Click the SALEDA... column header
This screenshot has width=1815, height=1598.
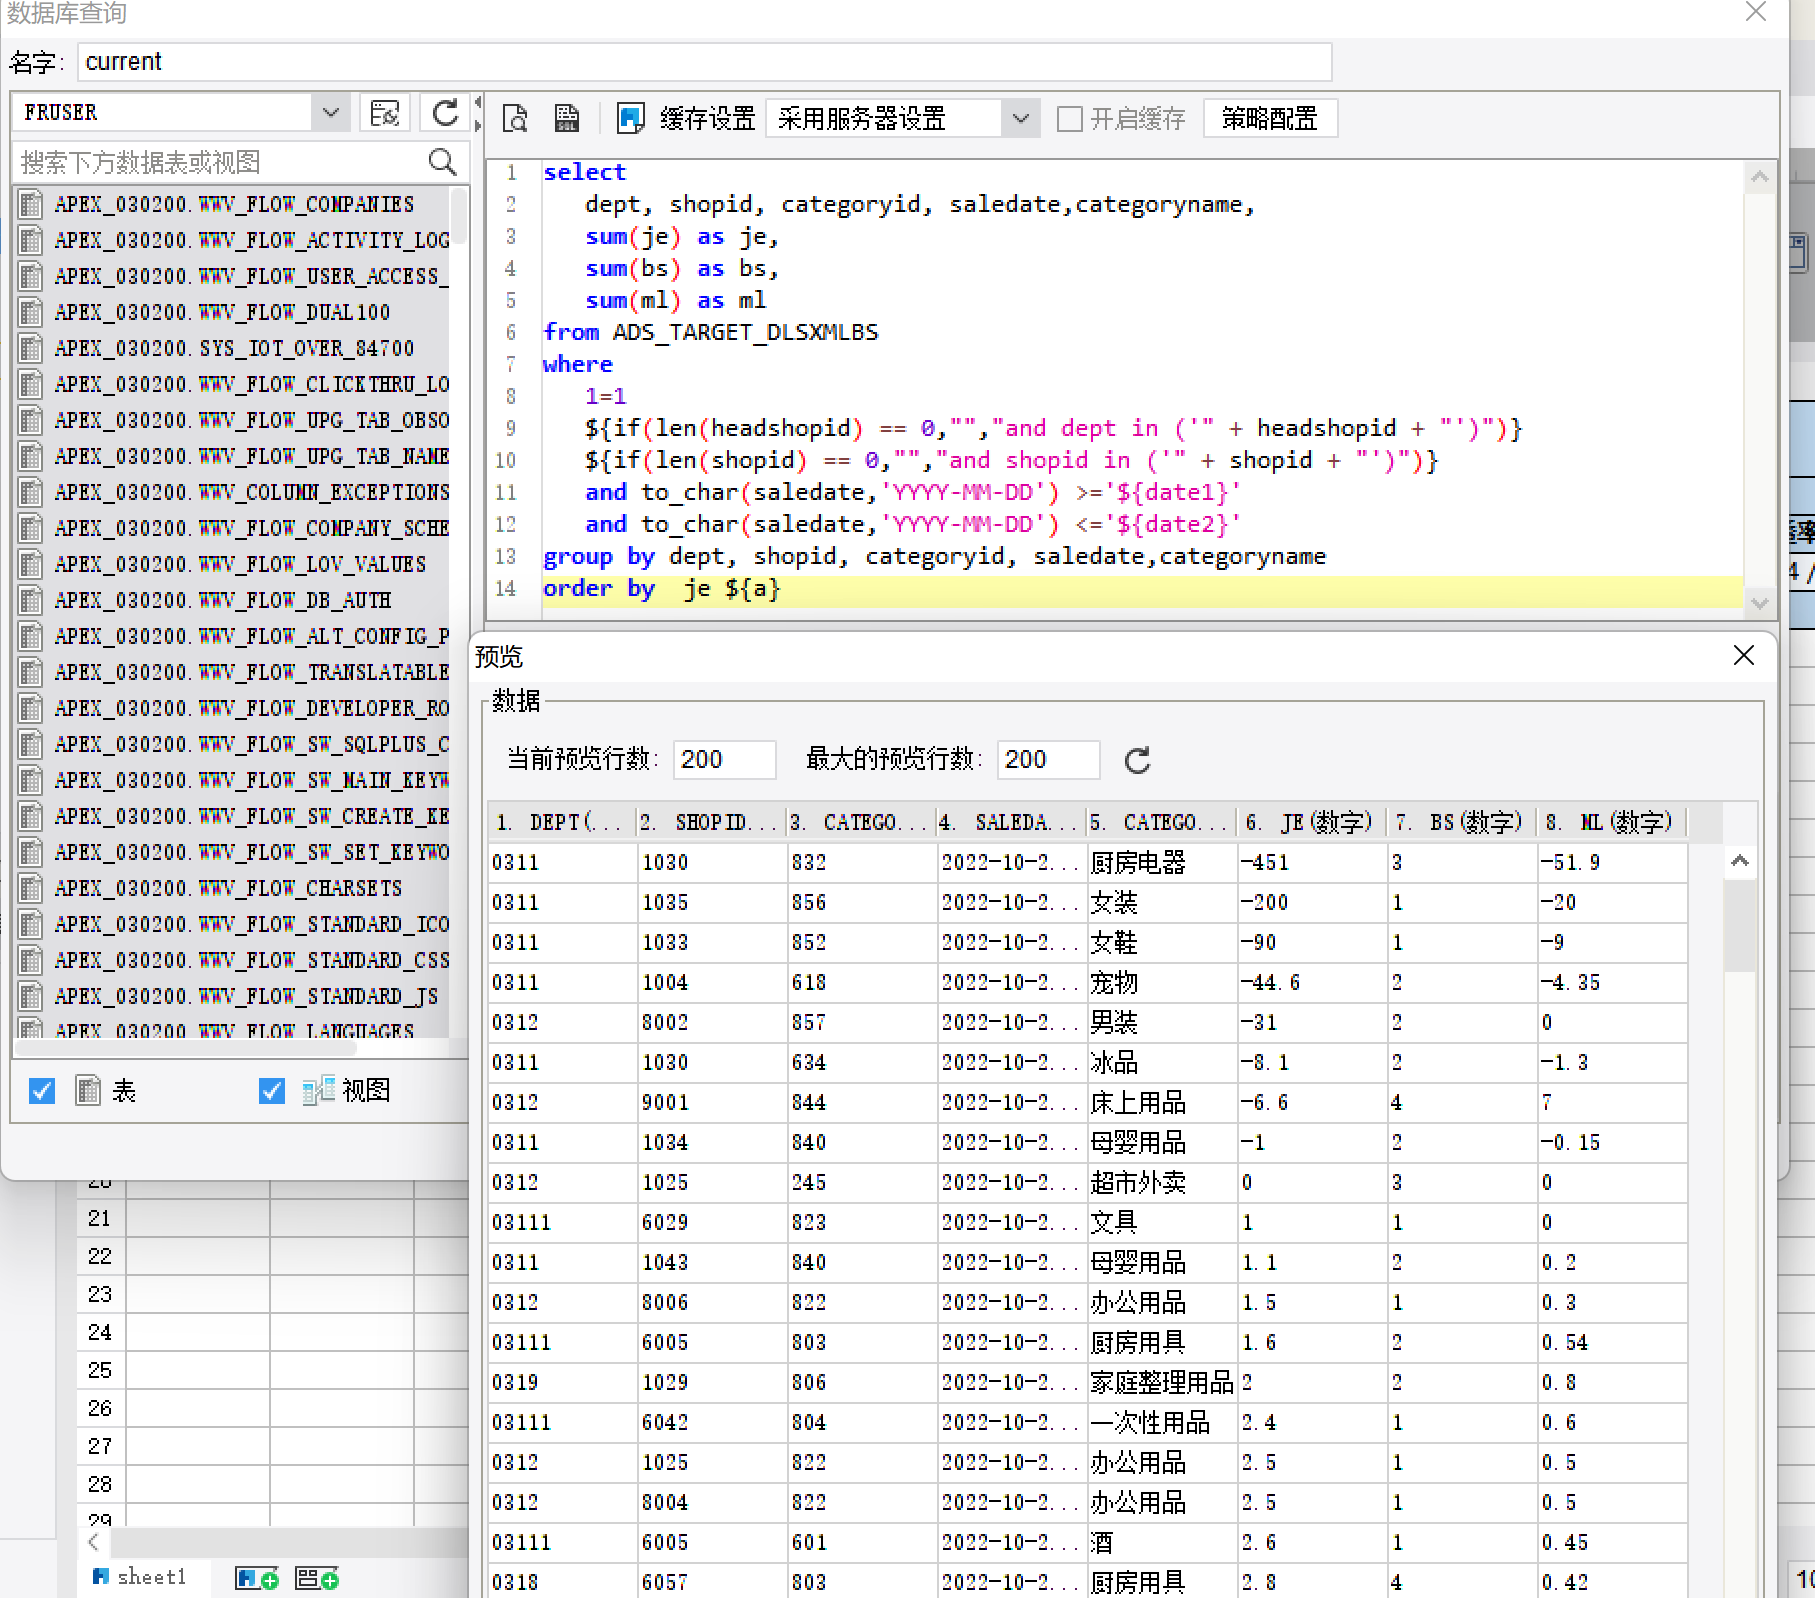[1011, 822]
